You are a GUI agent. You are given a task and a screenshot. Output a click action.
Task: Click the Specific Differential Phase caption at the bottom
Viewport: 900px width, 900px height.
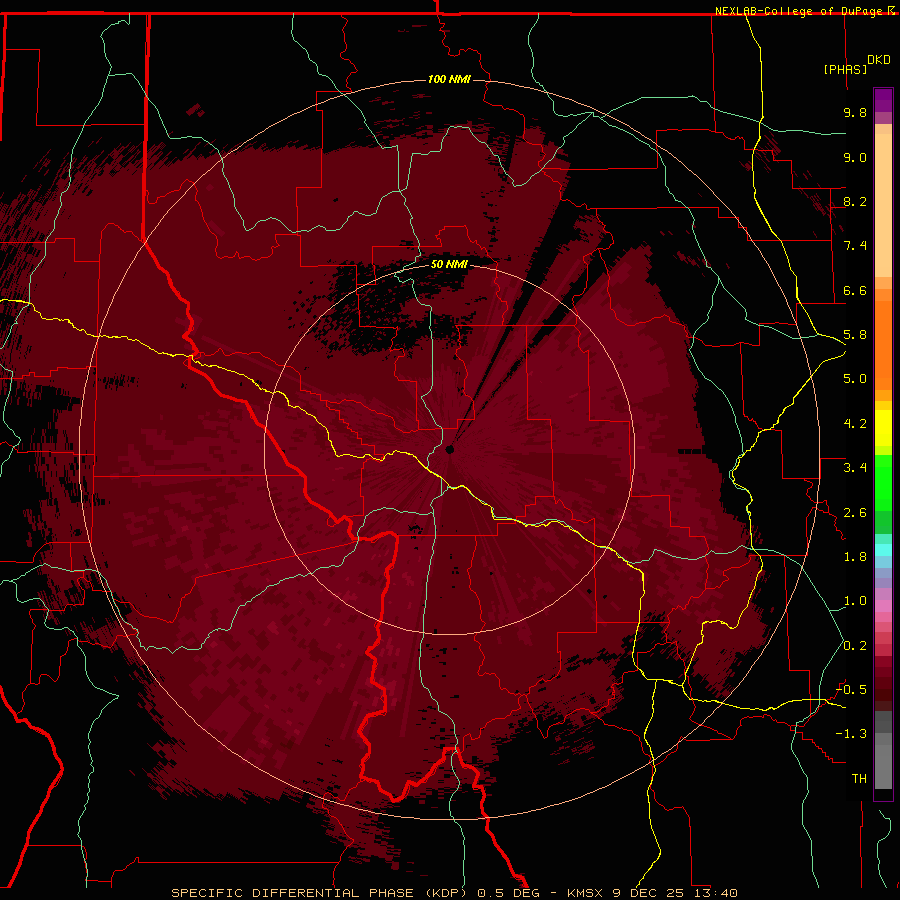(x=454, y=893)
